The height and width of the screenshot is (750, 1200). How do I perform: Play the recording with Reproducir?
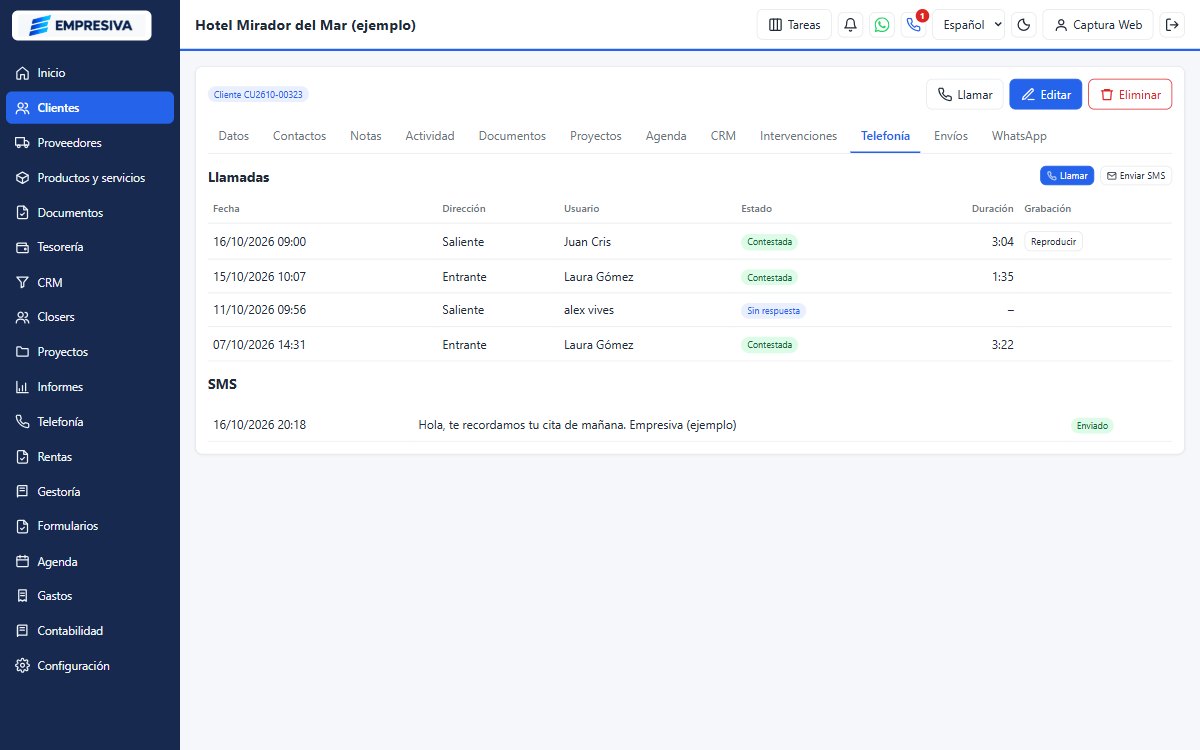(x=1053, y=242)
